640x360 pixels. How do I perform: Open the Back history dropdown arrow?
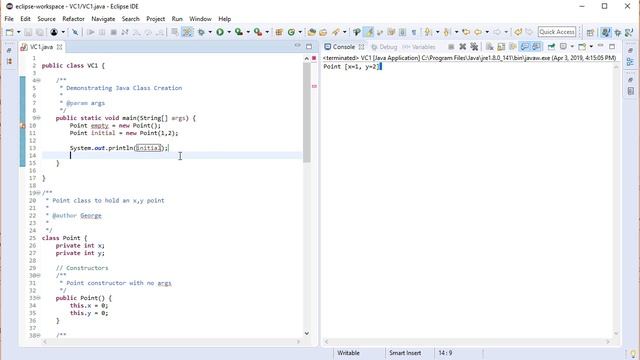click(x=487, y=32)
